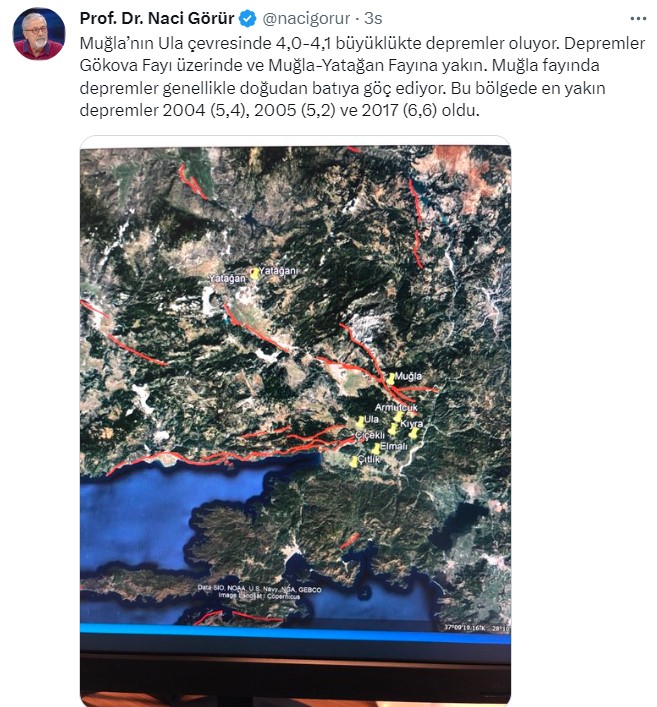Viewport: 657px width, 707px height.
Task: Click the Data SIO, NOAA attribution text
Action: pyautogui.click(x=259, y=592)
